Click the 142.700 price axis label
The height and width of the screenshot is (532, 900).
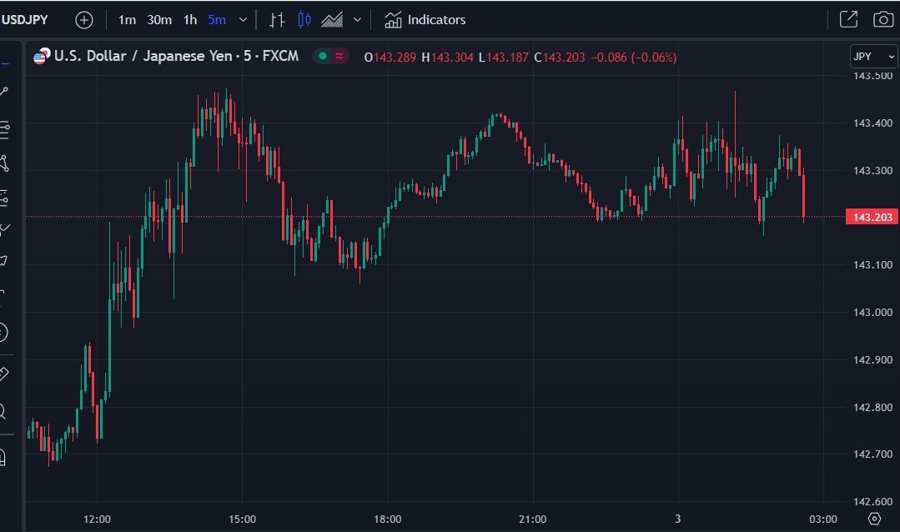point(872,454)
